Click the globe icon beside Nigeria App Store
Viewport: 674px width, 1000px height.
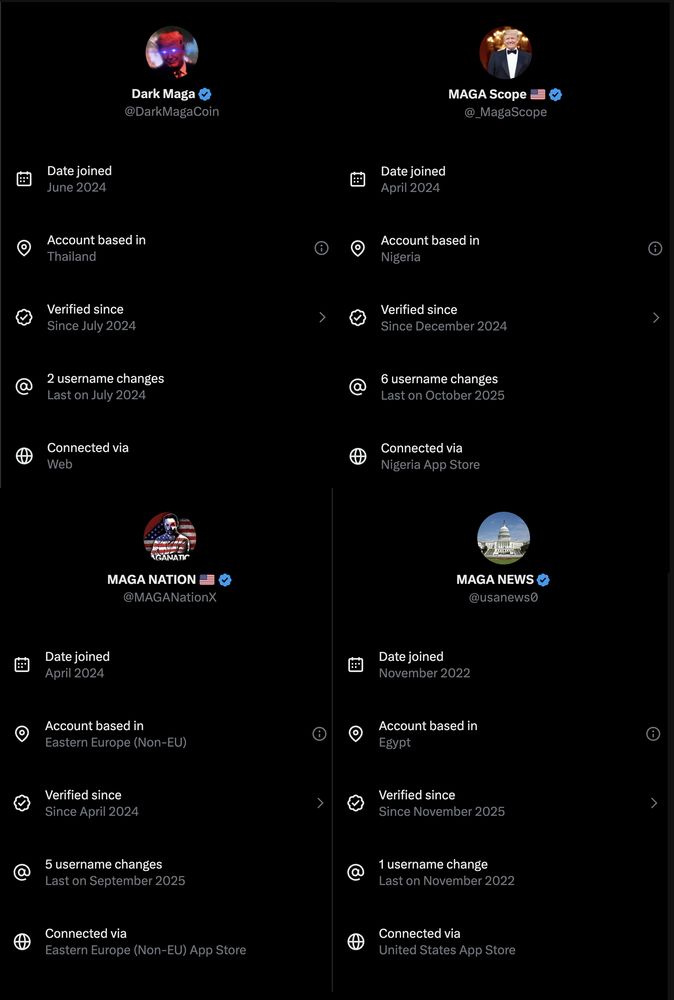358,456
